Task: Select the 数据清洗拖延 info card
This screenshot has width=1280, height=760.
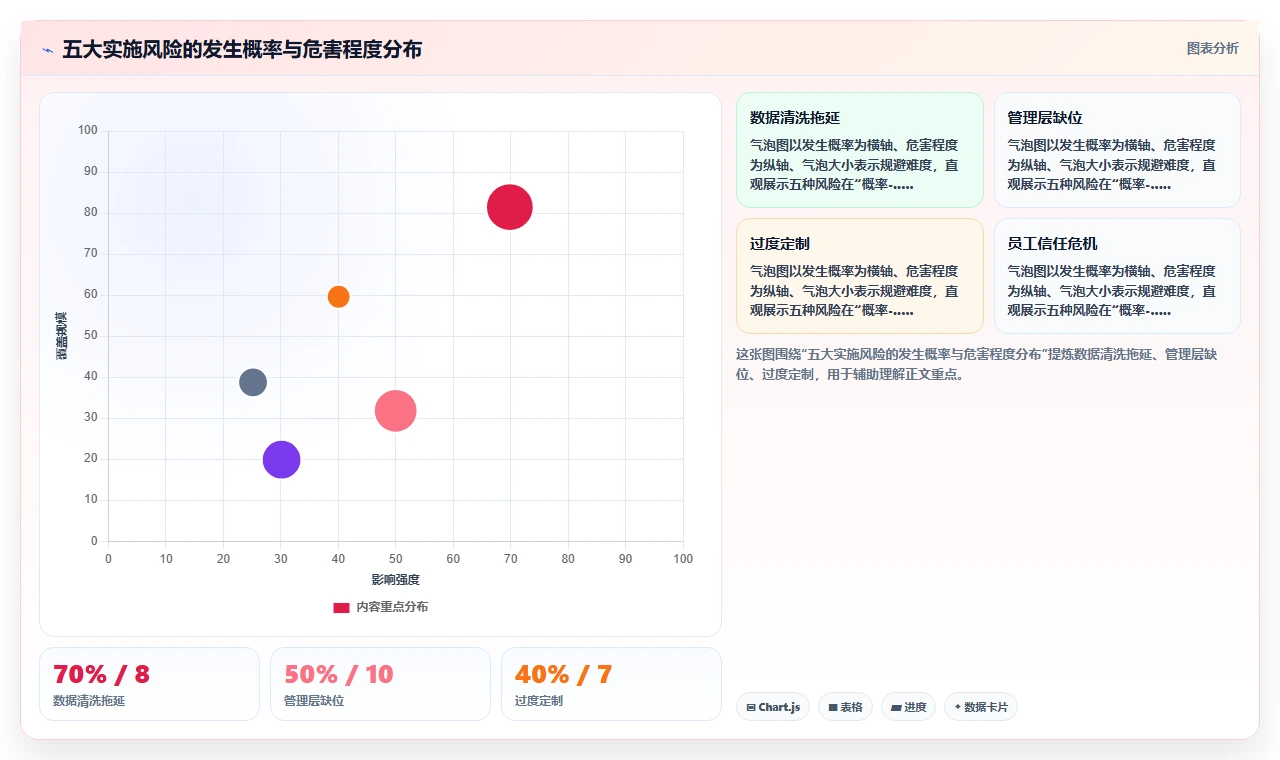Action: (860, 150)
